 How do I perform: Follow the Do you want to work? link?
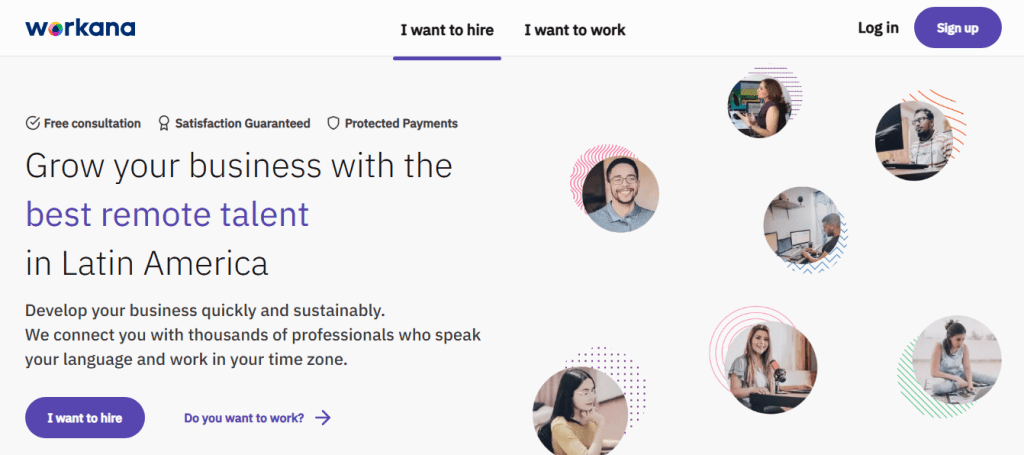click(x=244, y=418)
